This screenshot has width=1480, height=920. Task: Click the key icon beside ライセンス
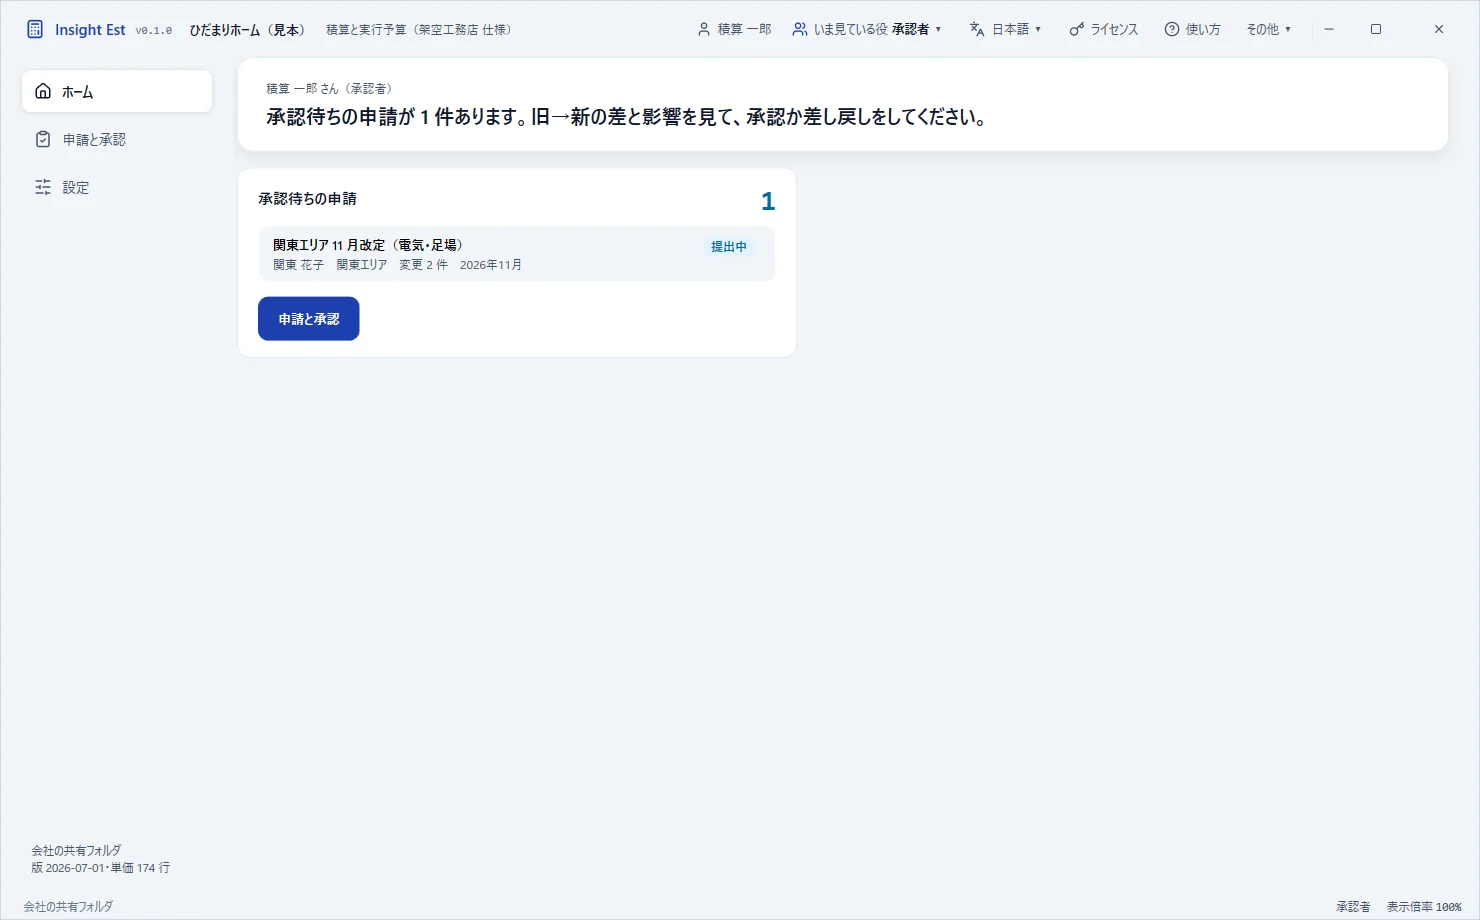[1076, 29]
